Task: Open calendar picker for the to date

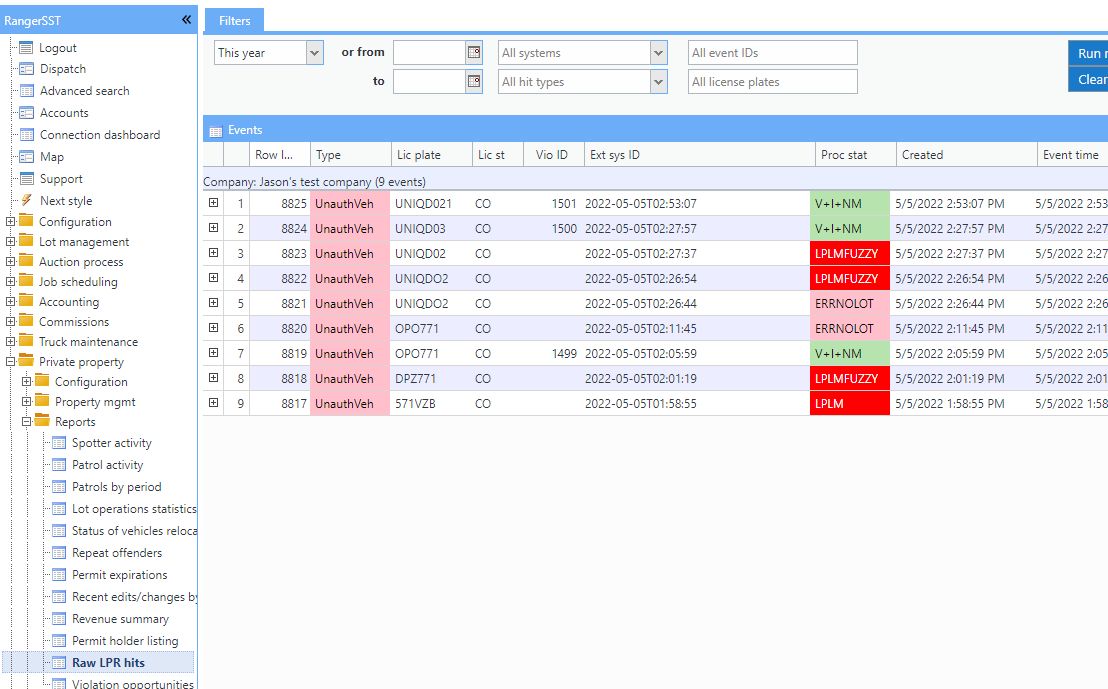Action: [x=474, y=82]
